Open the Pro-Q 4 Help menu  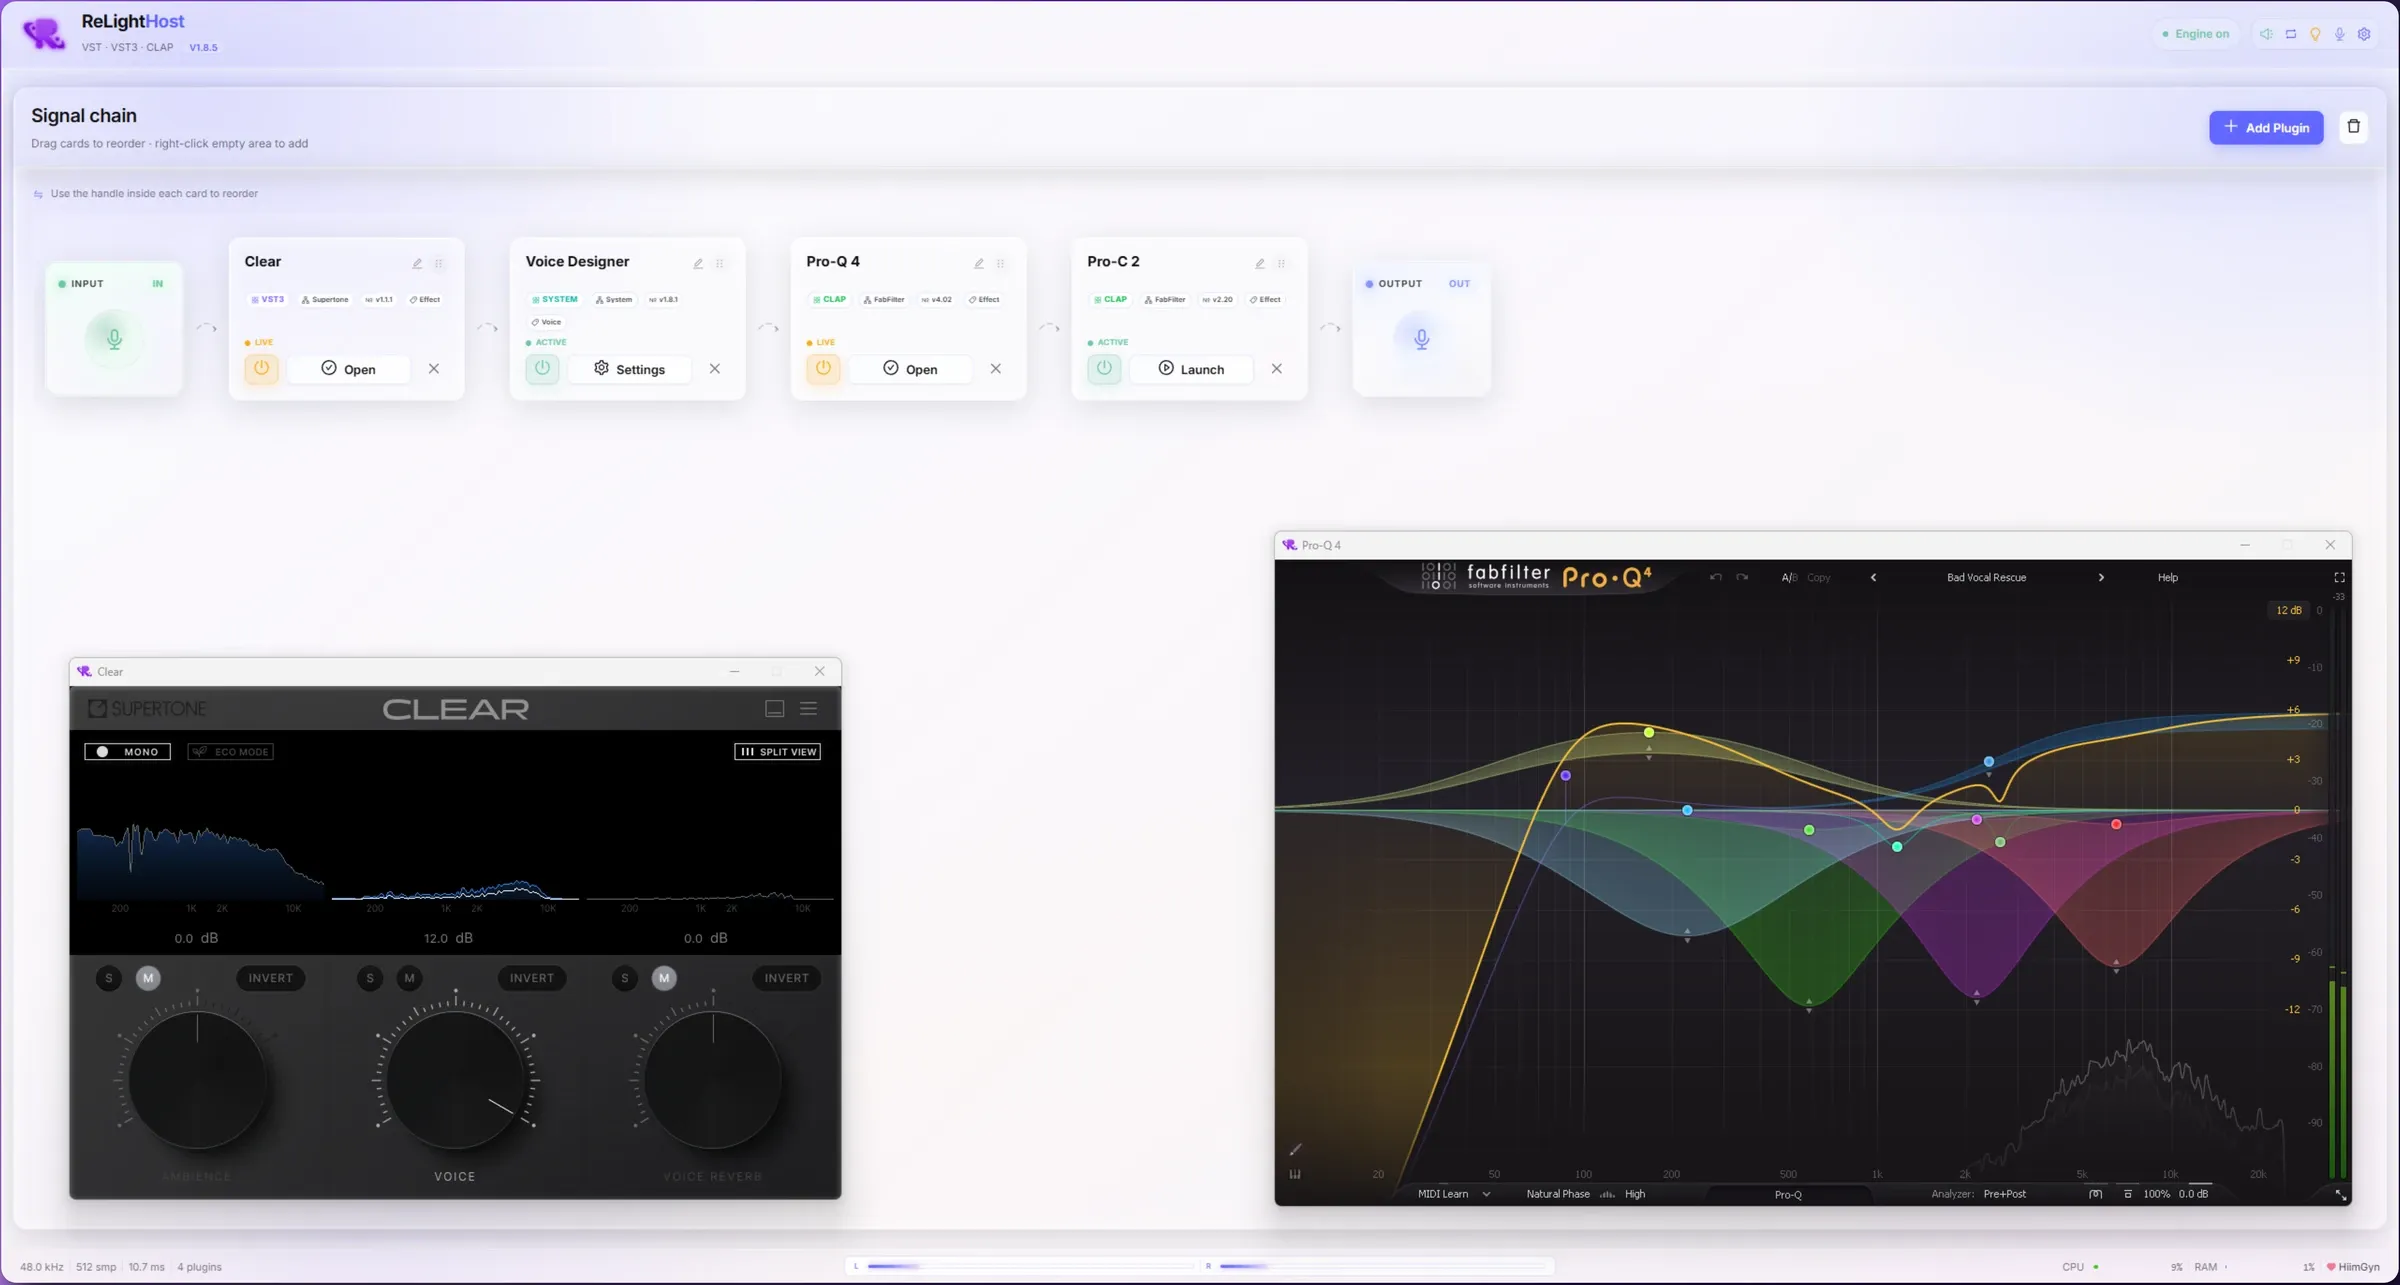pyautogui.click(x=2167, y=578)
